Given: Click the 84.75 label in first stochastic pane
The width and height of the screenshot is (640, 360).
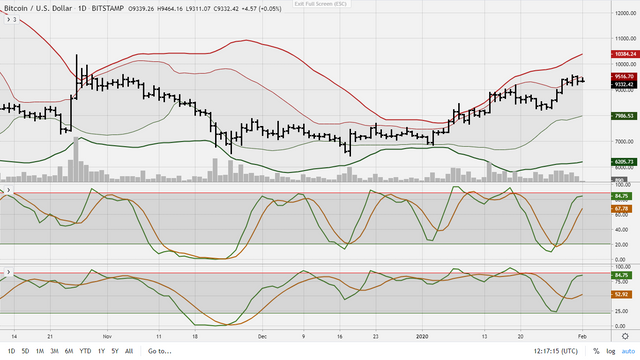Looking at the screenshot, I should click(x=621, y=196).
